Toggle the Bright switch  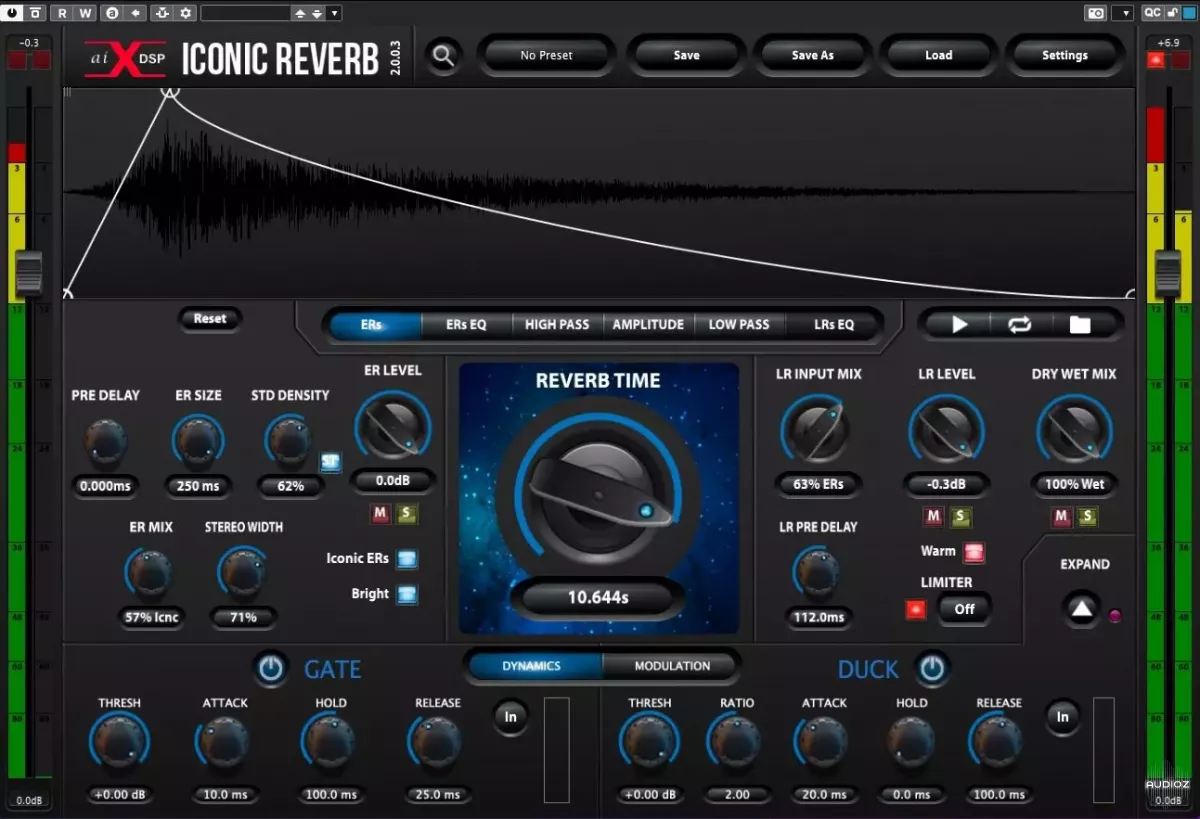407,594
